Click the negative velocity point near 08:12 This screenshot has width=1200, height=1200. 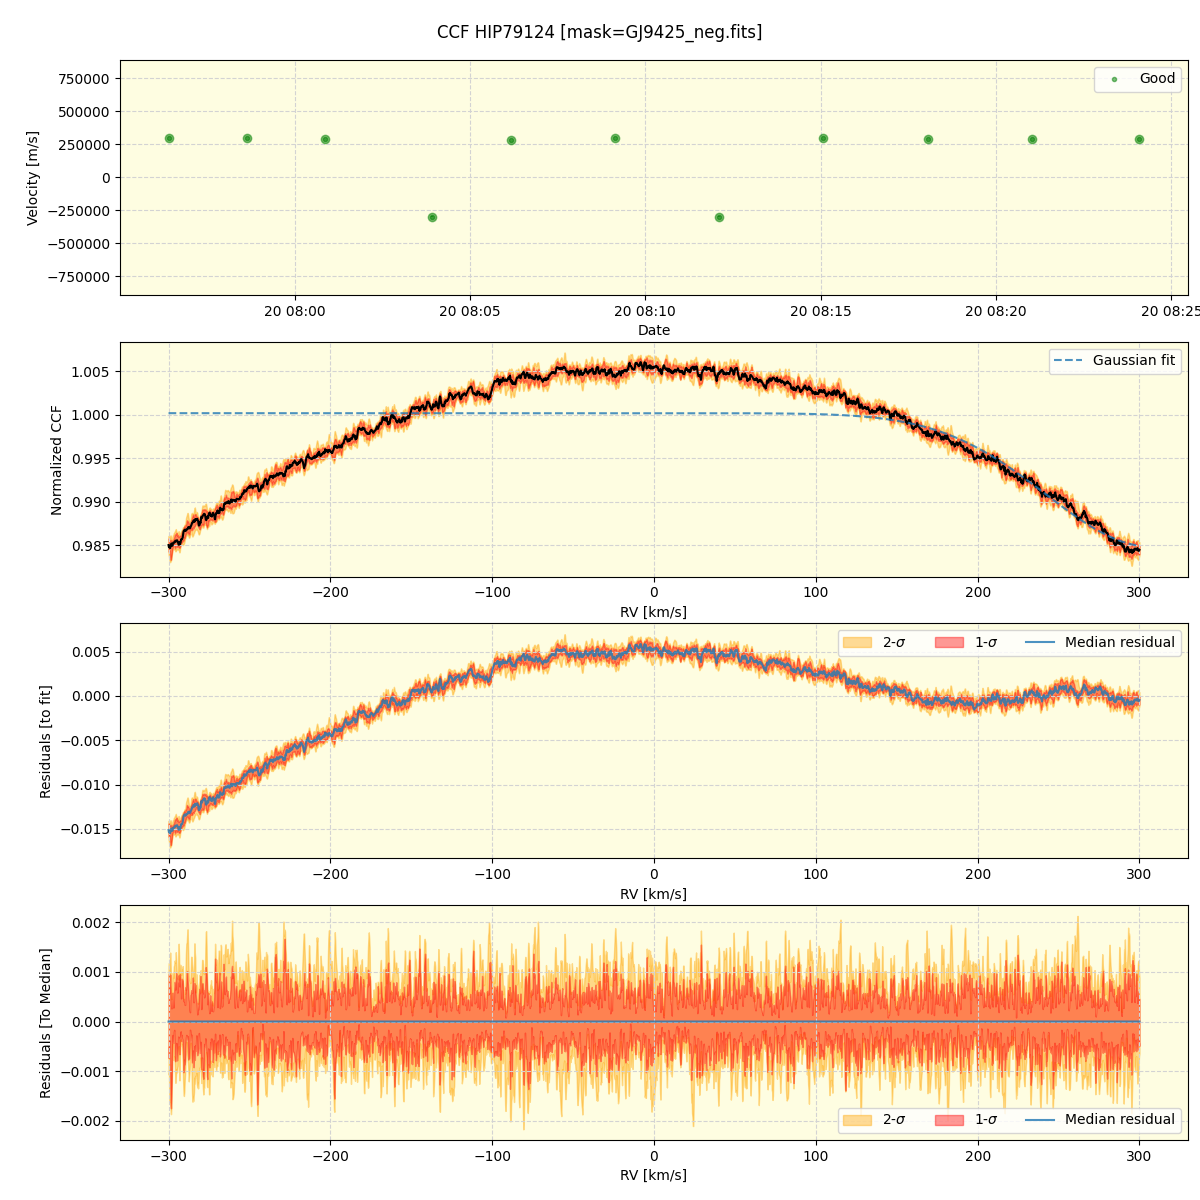pyautogui.click(x=719, y=217)
